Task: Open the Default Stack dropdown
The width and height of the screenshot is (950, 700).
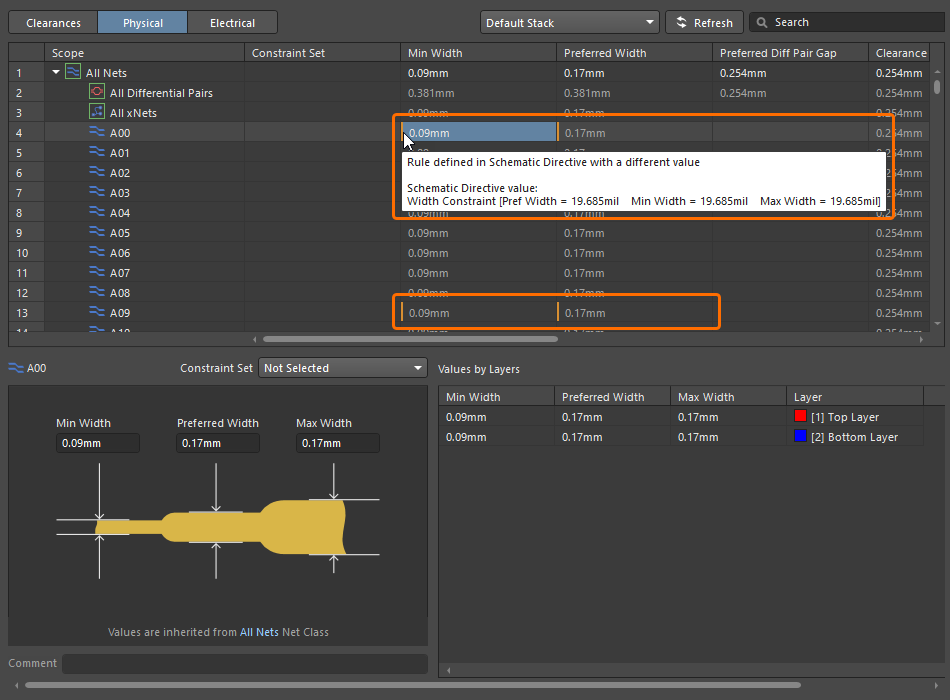Action: click(x=570, y=22)
